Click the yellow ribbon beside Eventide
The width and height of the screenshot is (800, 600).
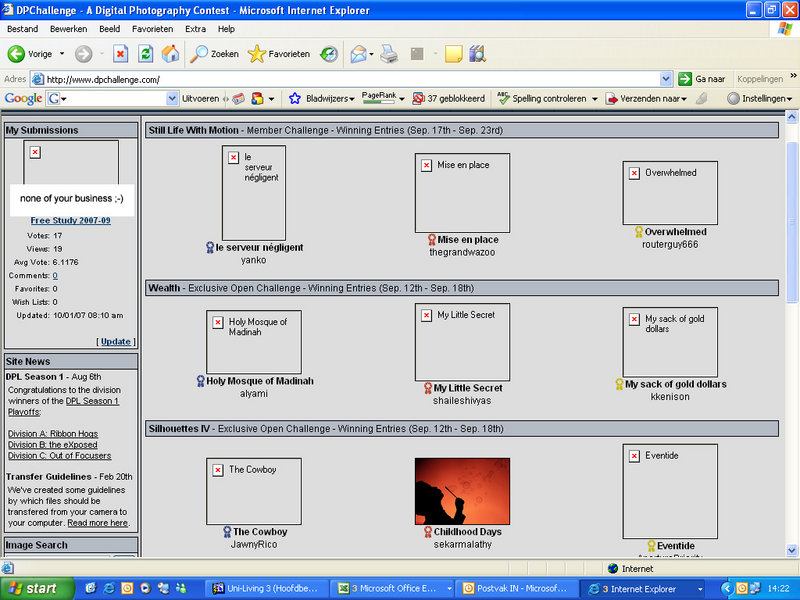coord(652,545)
